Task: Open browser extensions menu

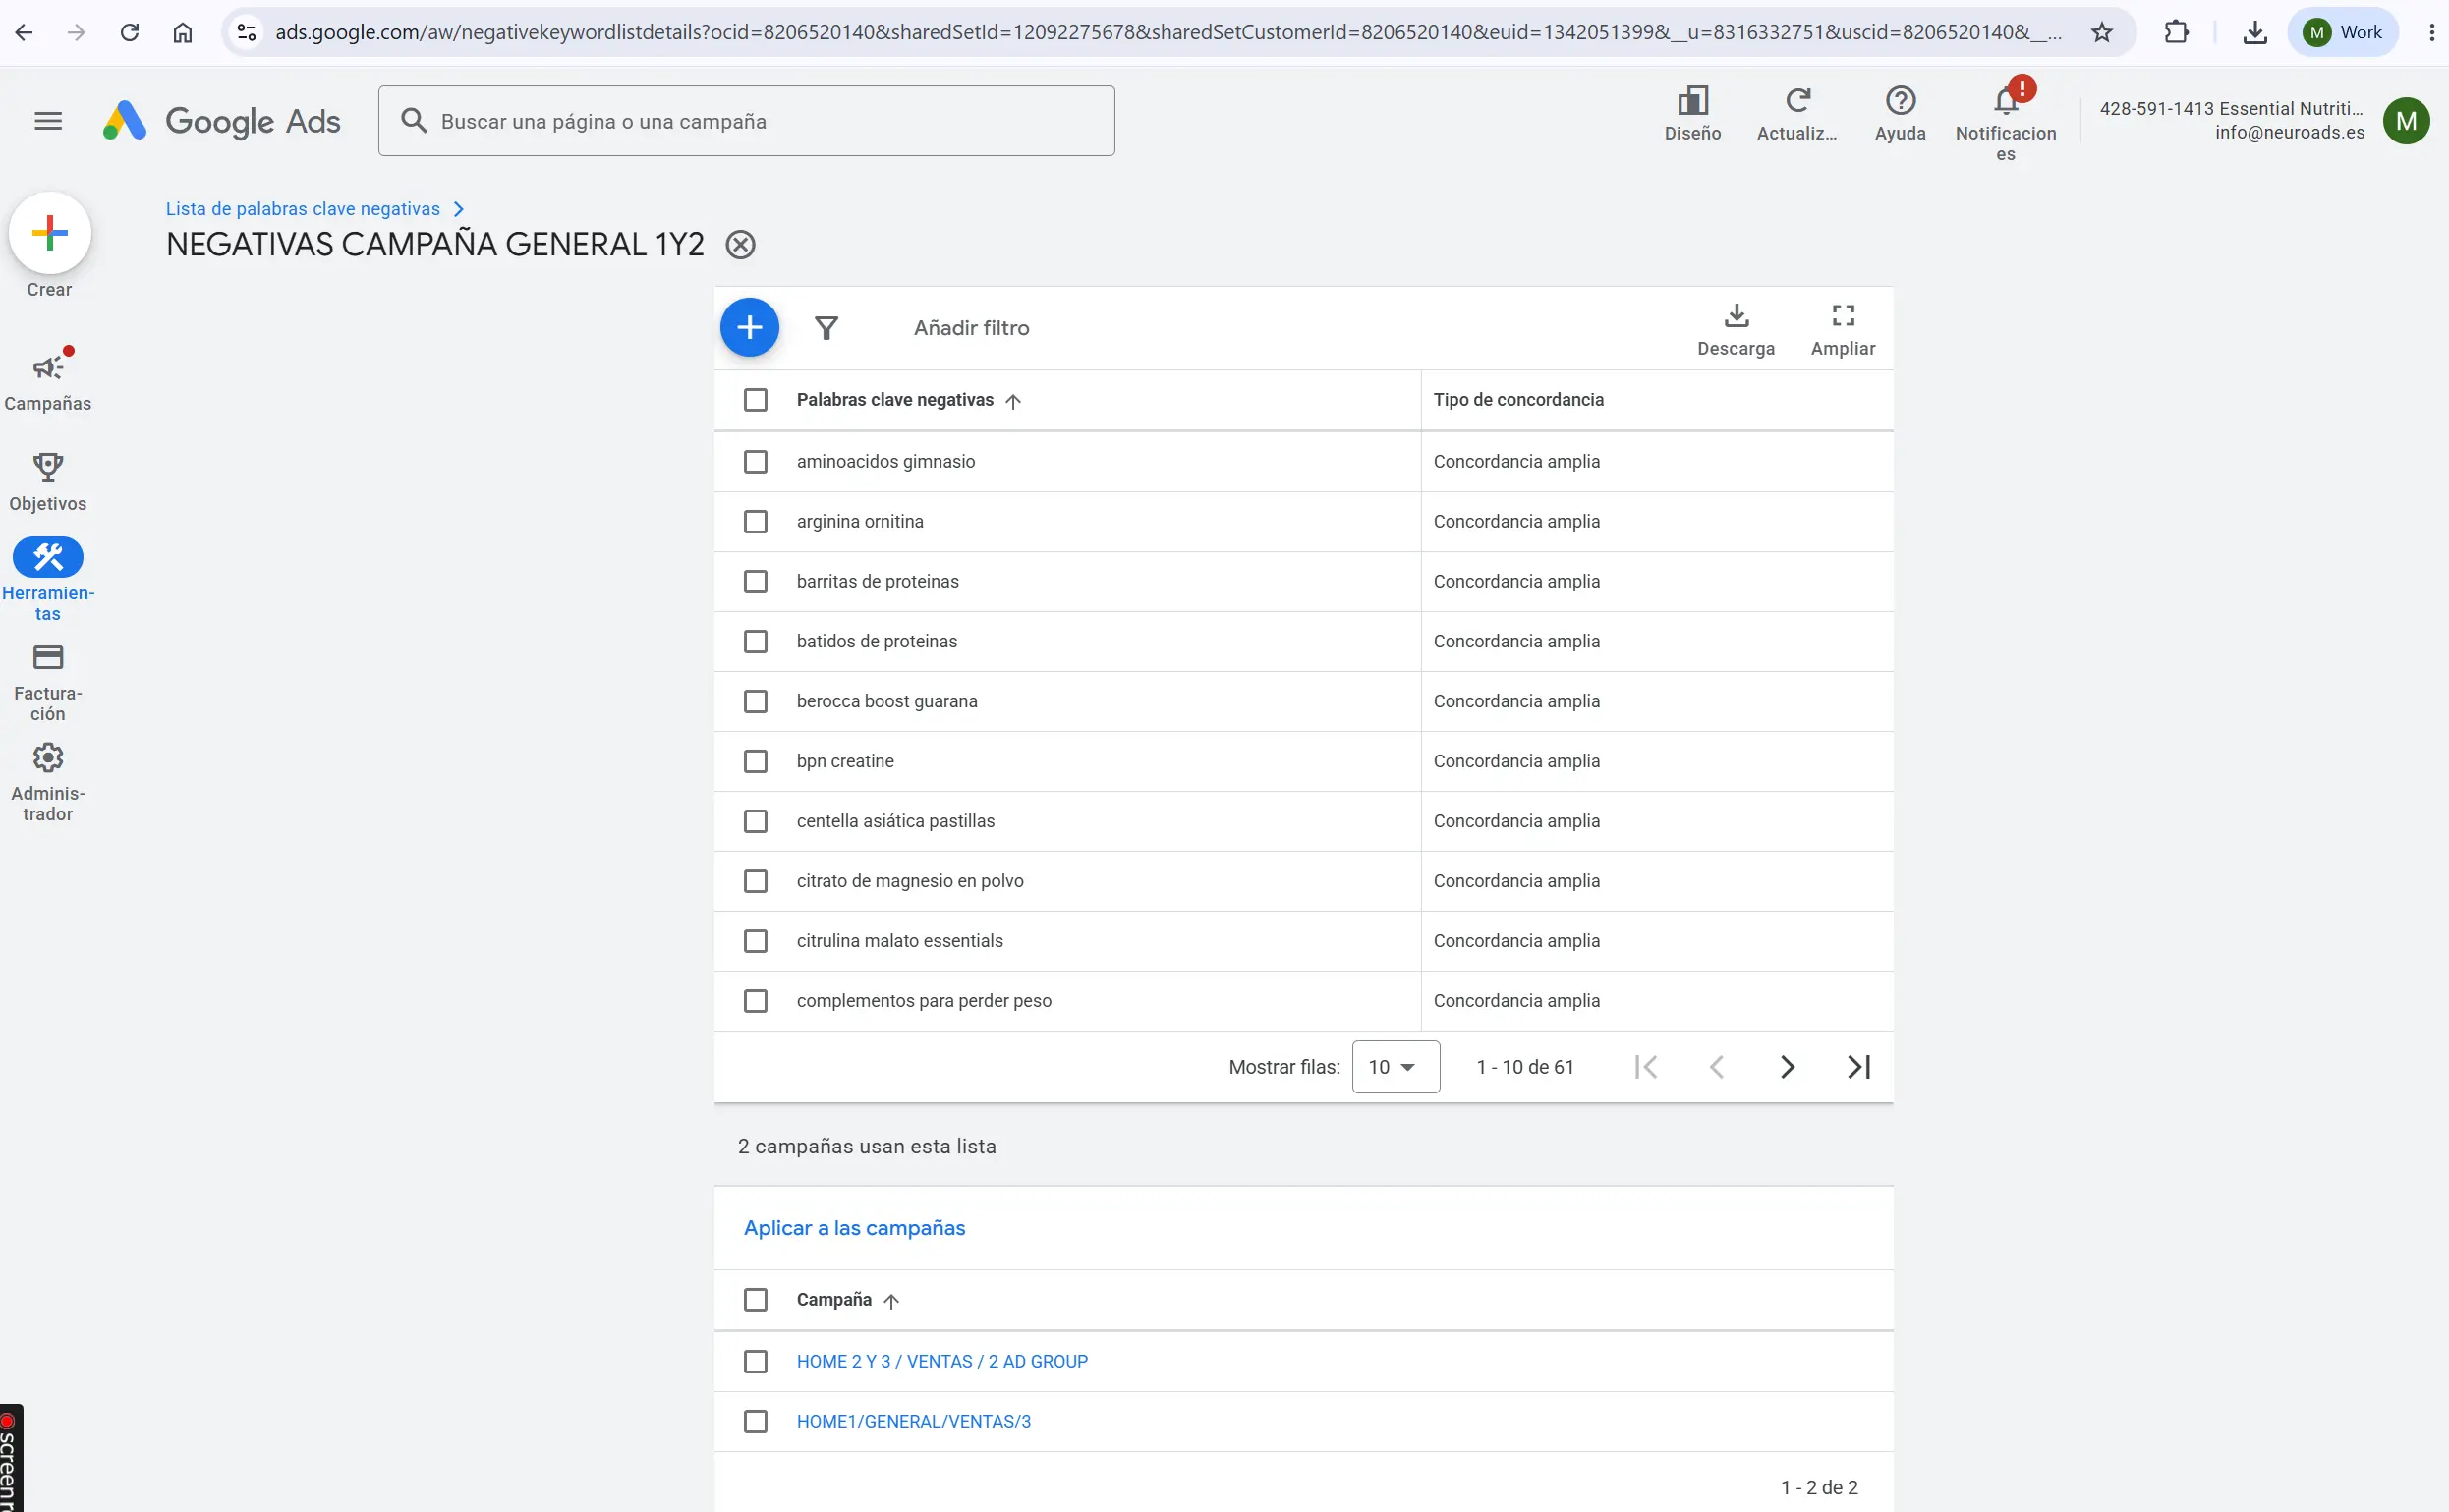Action: [x=2176, y=32]
